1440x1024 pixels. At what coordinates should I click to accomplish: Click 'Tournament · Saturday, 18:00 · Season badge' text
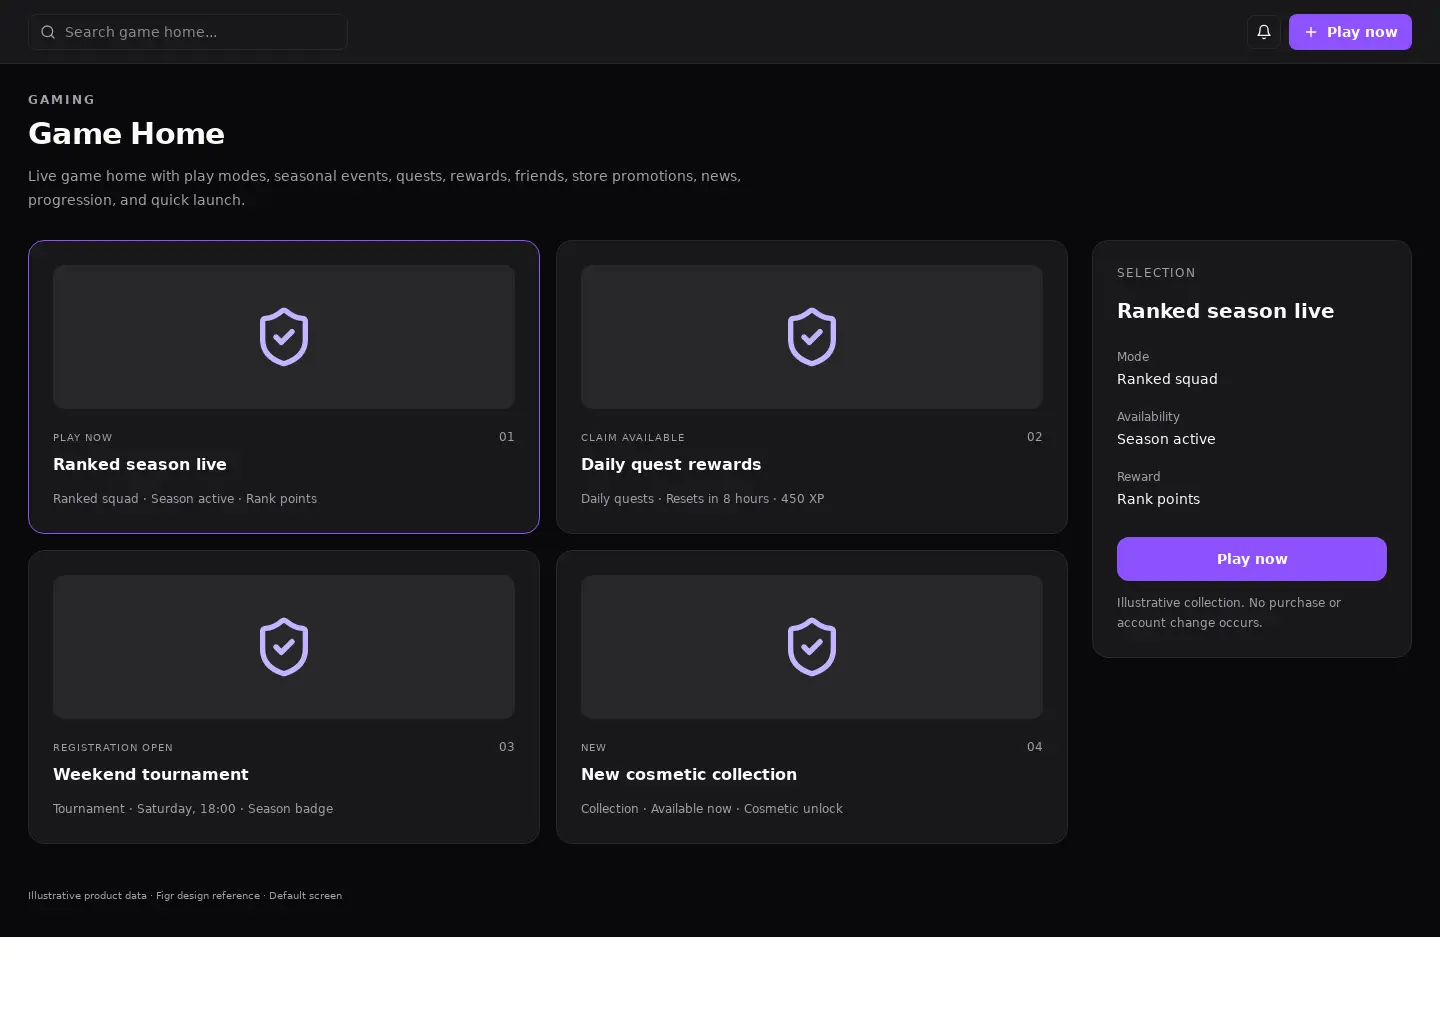[x=193, y=809]
